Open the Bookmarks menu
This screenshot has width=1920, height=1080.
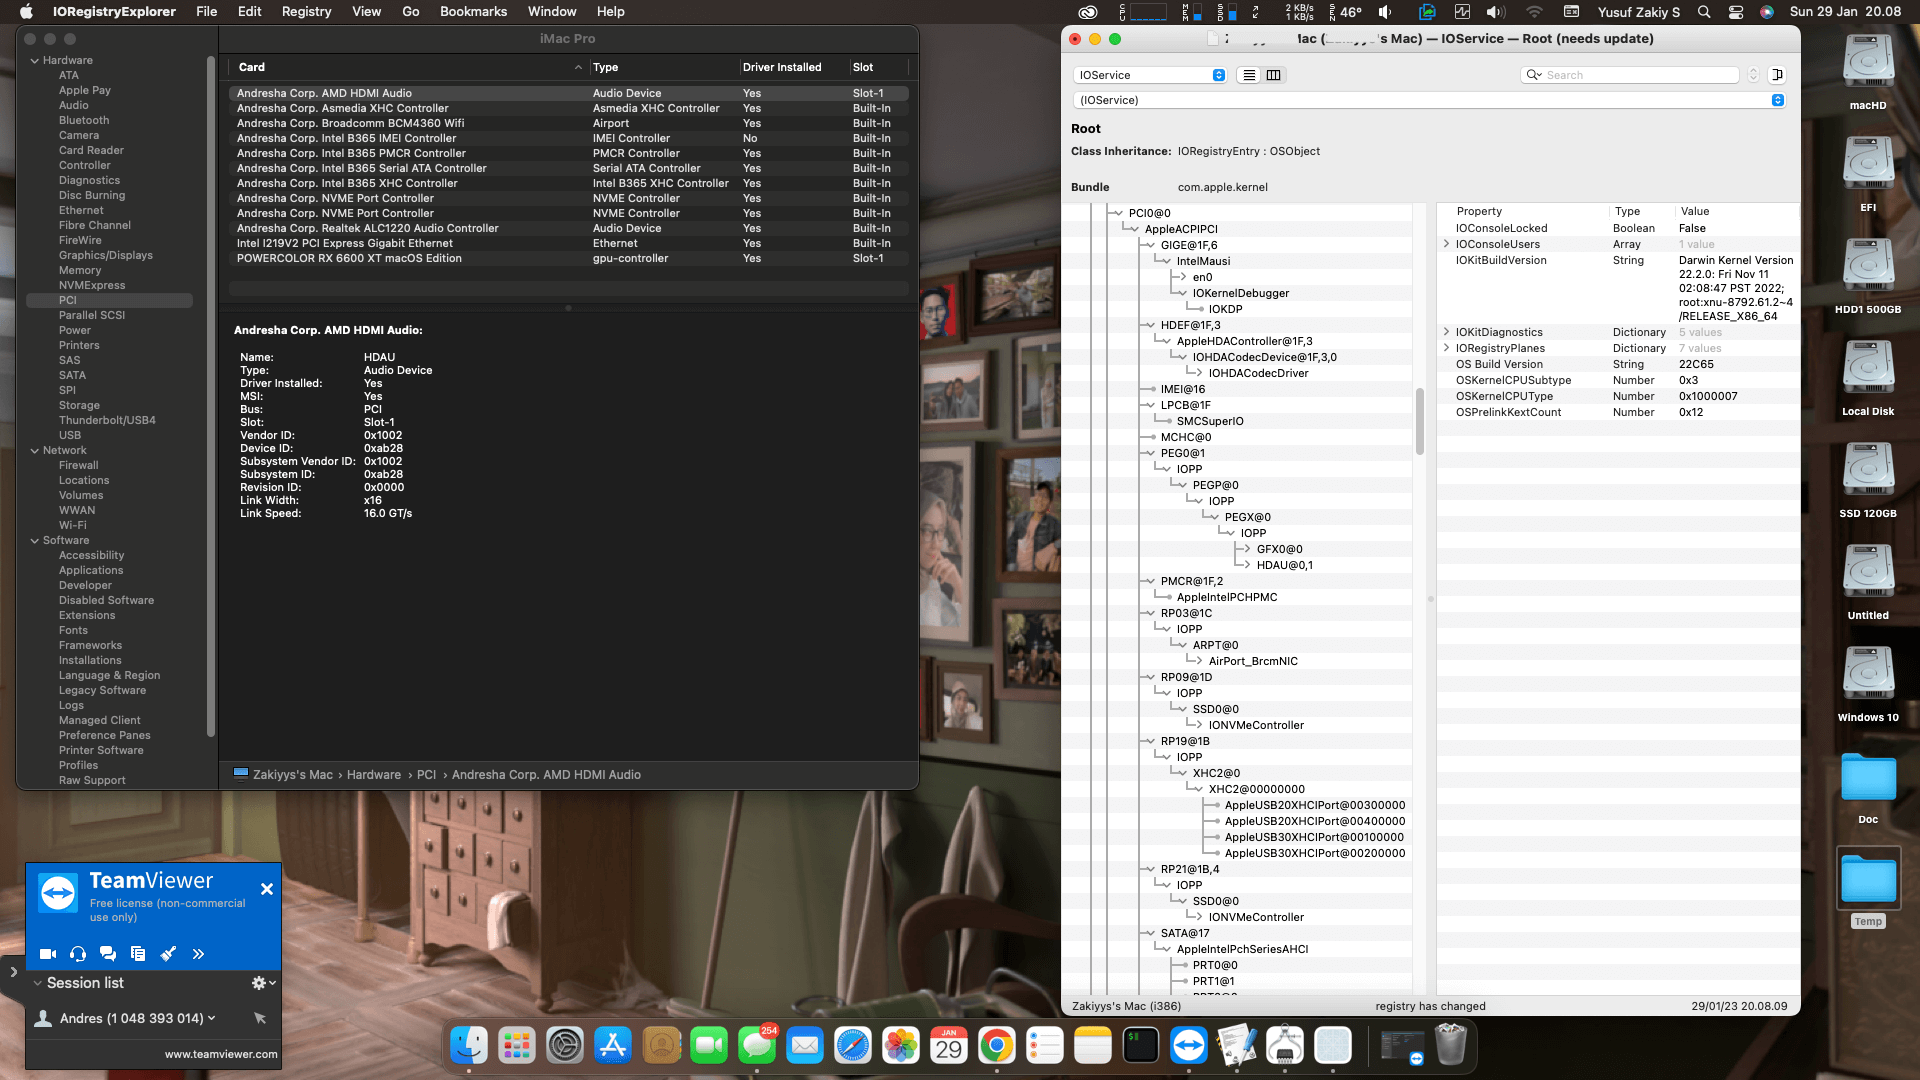[x=473, y=12]
